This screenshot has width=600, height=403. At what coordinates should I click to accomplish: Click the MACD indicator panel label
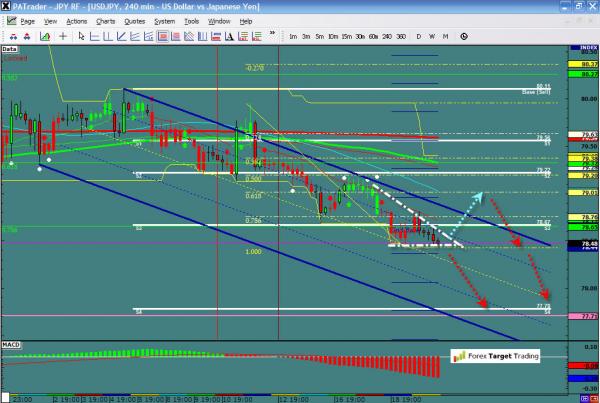(x=11, y=344)
